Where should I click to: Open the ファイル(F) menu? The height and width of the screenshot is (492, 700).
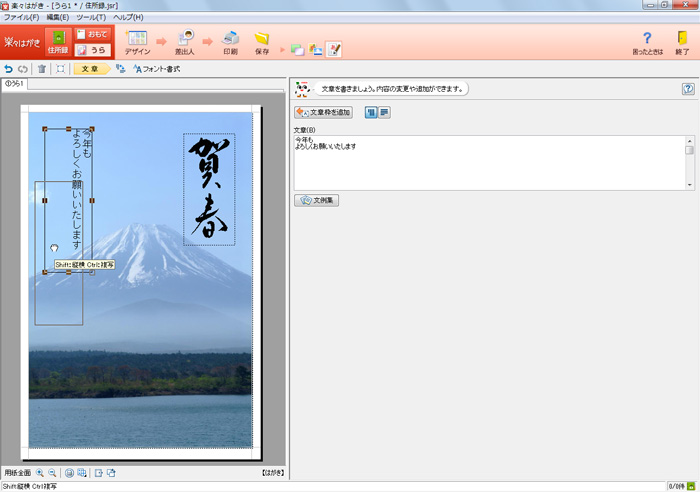[x=21, y=17]
